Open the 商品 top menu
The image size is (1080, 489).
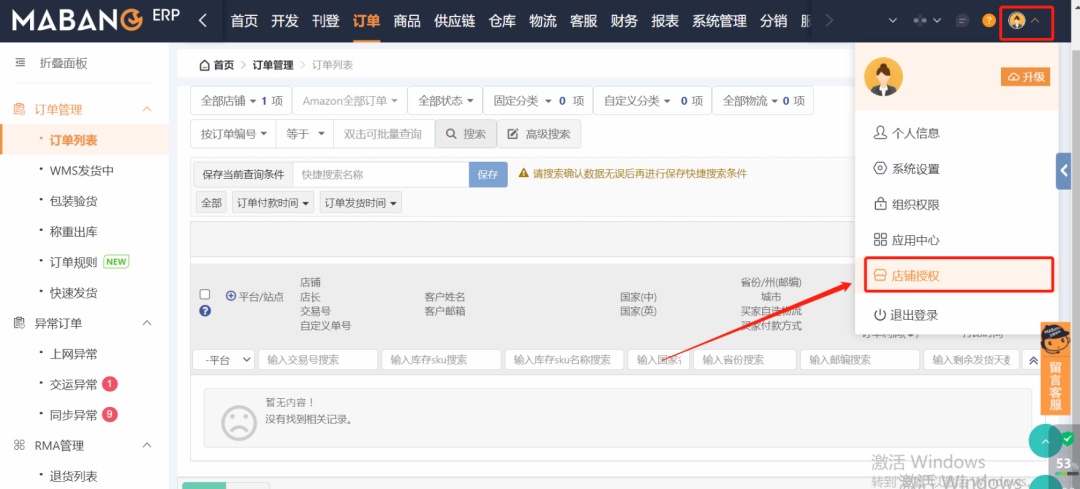[407, 21]
